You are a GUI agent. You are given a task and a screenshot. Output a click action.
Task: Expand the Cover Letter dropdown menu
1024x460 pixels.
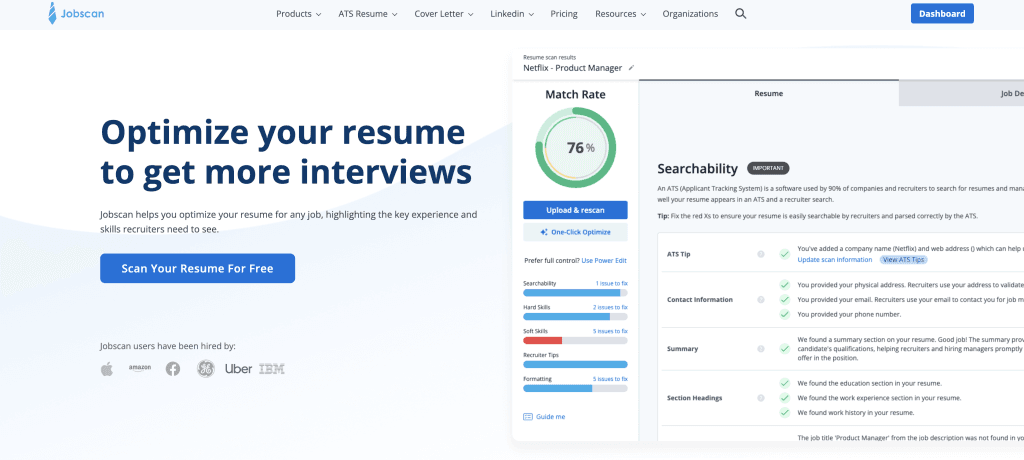point(444,14)
